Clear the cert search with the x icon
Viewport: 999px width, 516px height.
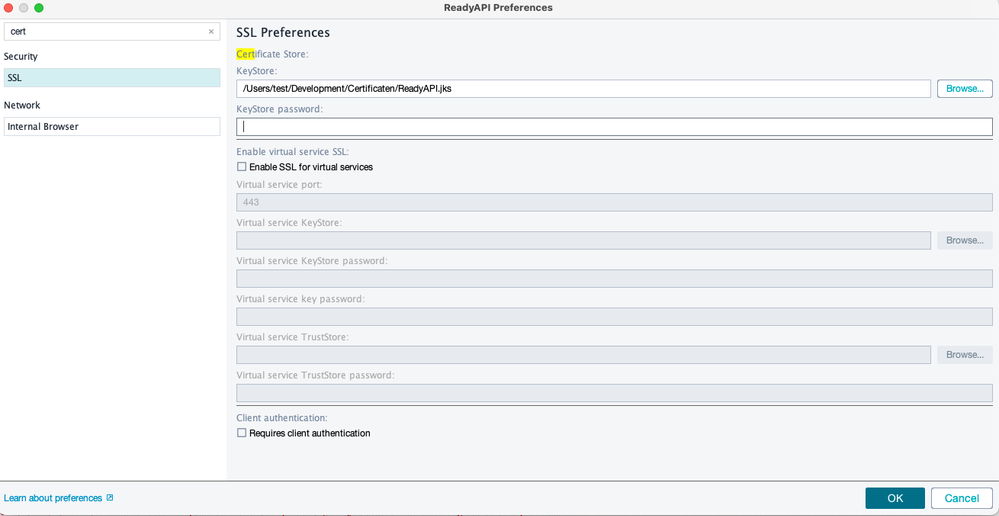tap(211, 31)
